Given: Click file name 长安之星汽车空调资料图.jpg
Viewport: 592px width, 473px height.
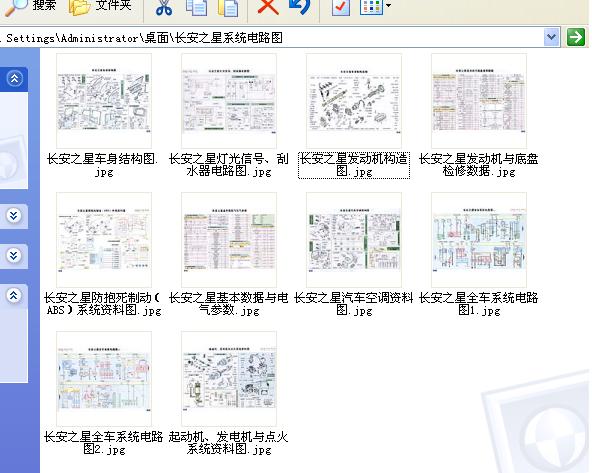Looking at the screenshot, I should tap(354, 304).
